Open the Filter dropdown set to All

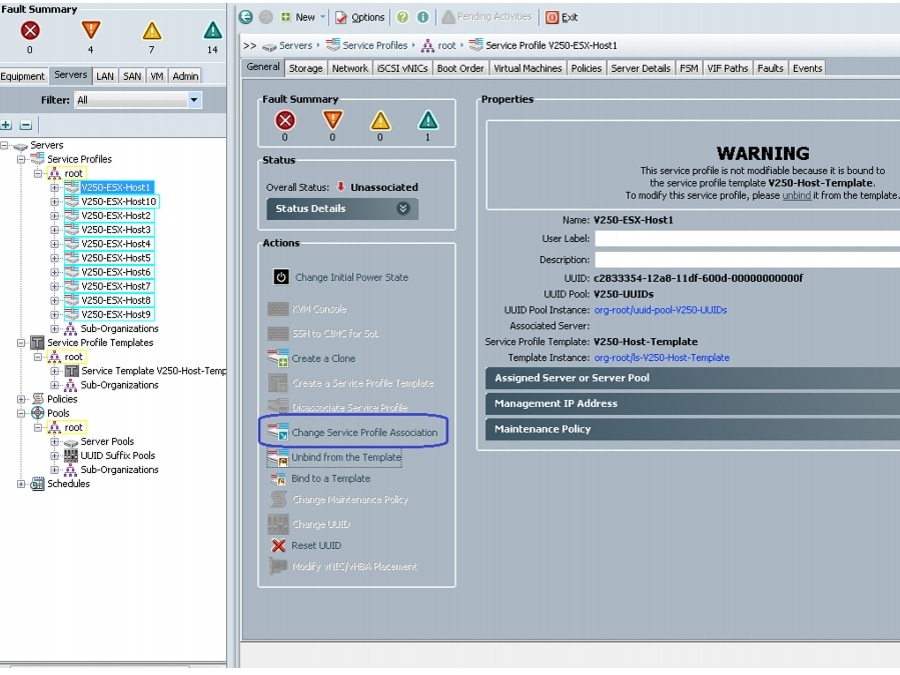[x=138, y=100]
